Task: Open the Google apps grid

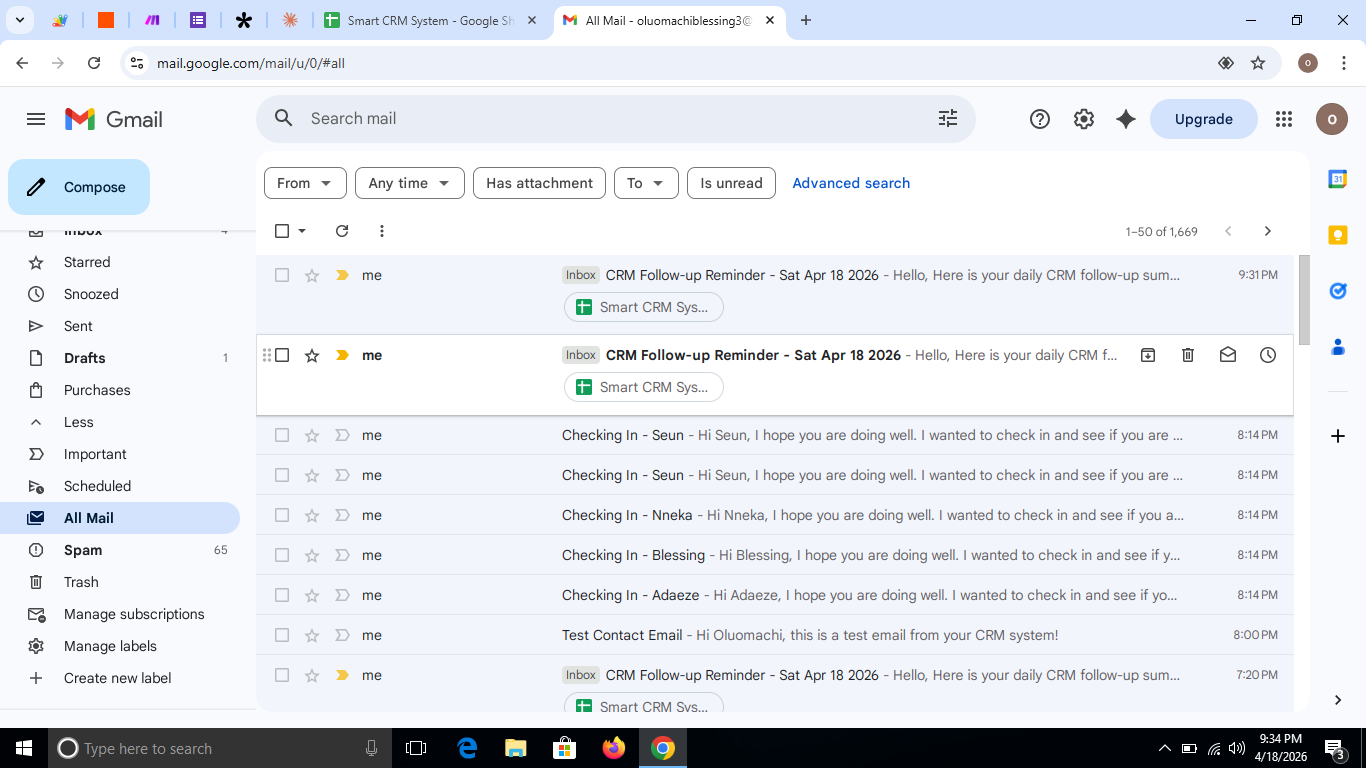Action: 1283,119
